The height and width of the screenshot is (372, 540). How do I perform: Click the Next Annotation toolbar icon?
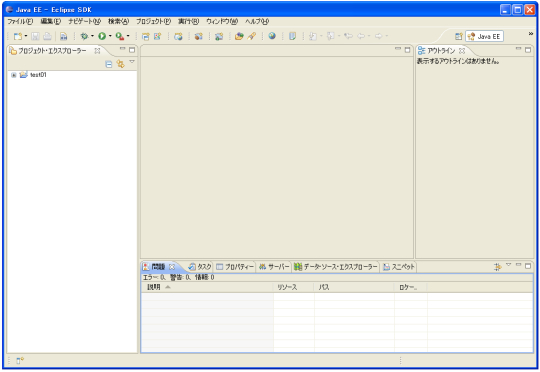[x=313, y=36]
